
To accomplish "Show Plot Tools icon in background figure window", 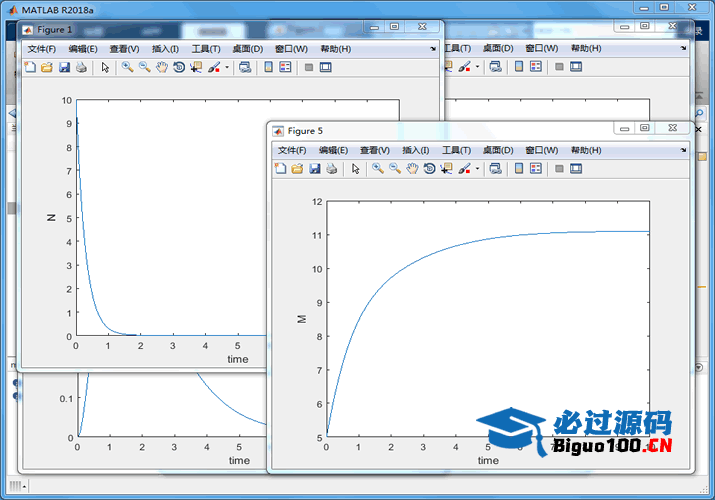I will tap(576, 67).
